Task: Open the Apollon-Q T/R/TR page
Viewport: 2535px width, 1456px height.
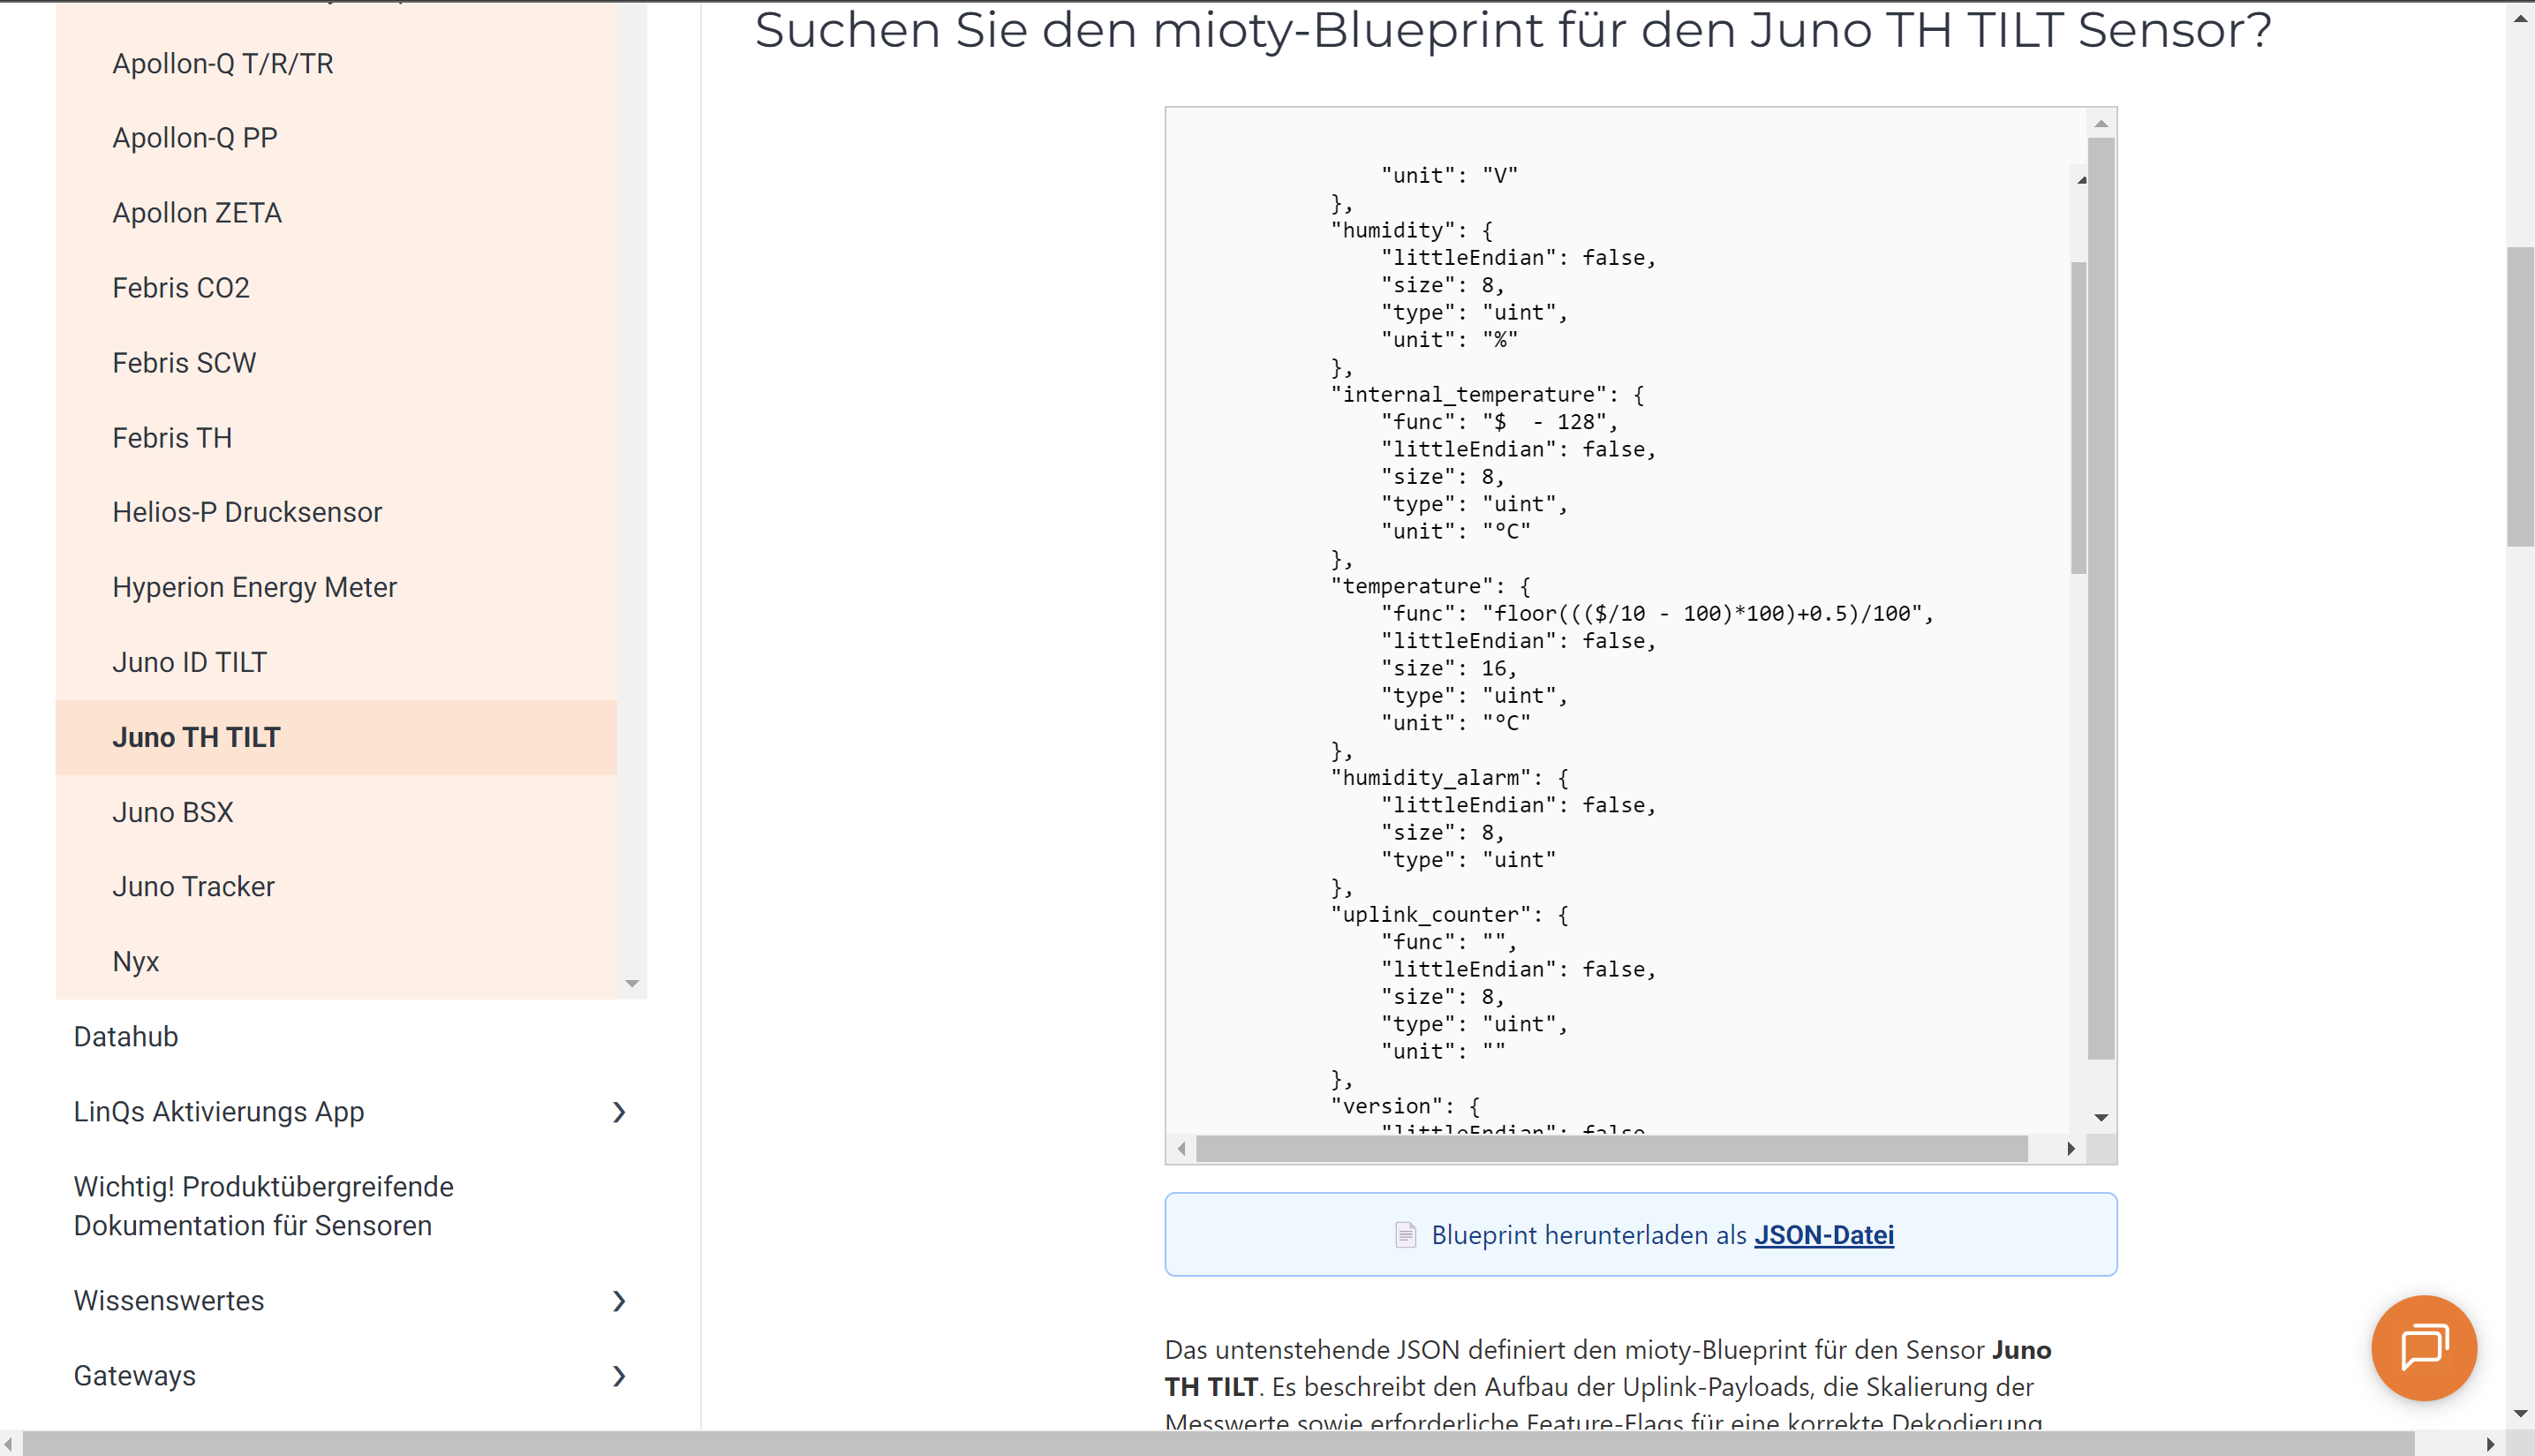Action: [223, 63]
